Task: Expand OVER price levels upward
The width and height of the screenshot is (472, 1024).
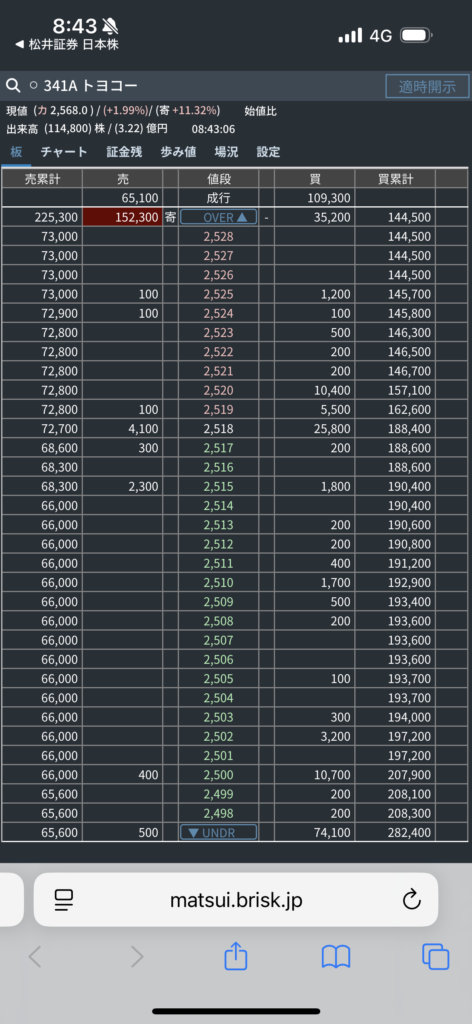Action: tap(219, 217)
